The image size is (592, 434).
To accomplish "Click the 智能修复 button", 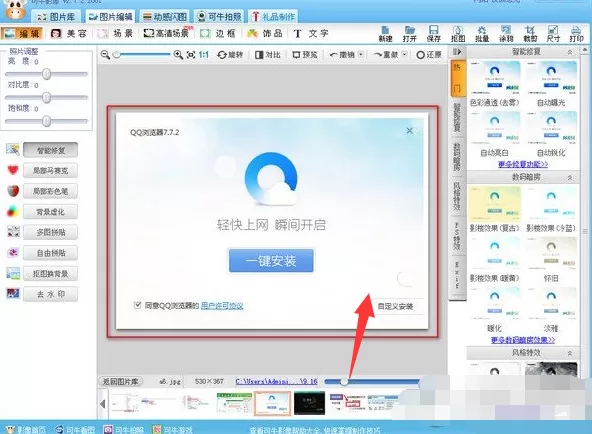I will click(x=51, y=150).
